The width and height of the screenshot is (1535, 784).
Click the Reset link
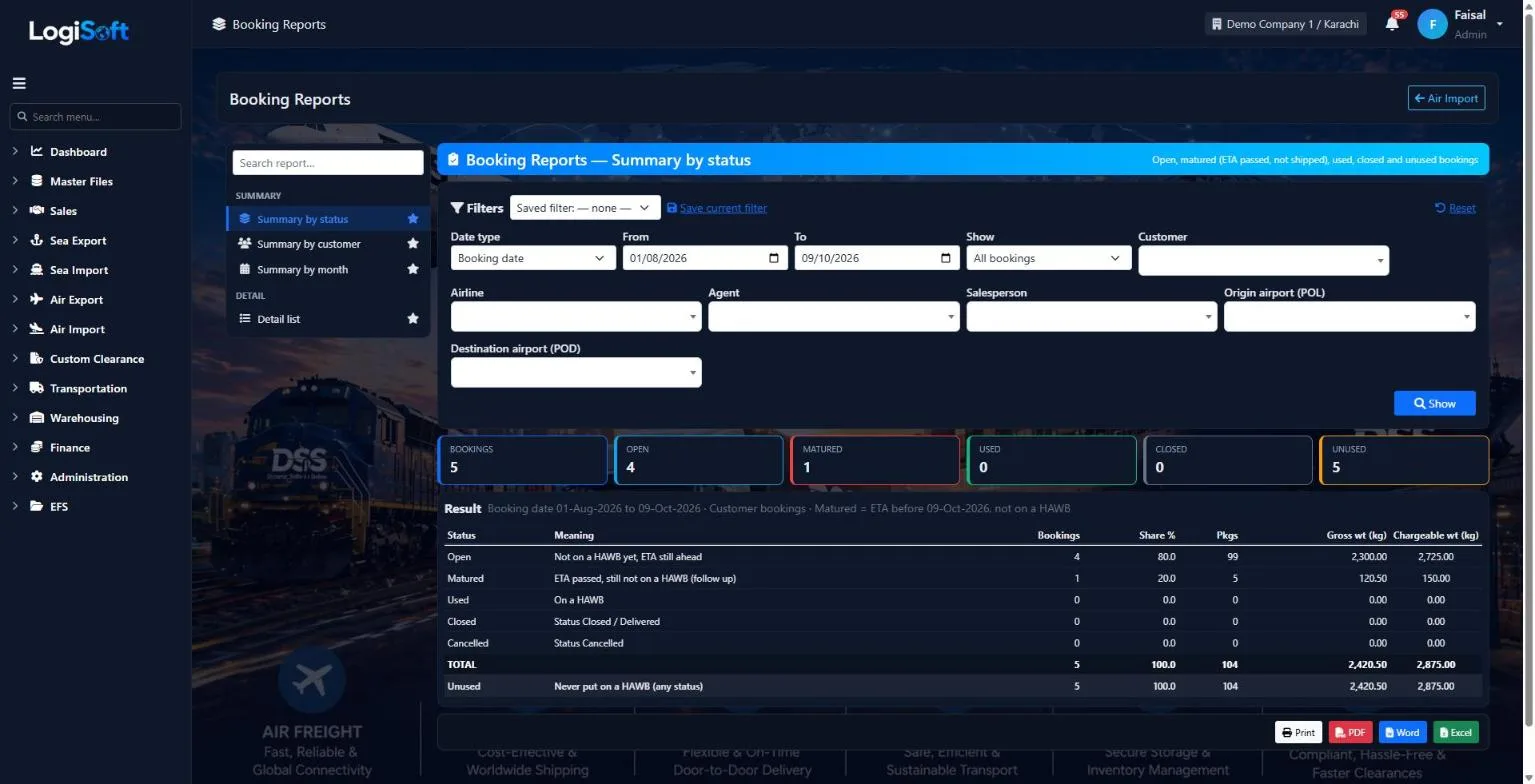(1455, 208)
